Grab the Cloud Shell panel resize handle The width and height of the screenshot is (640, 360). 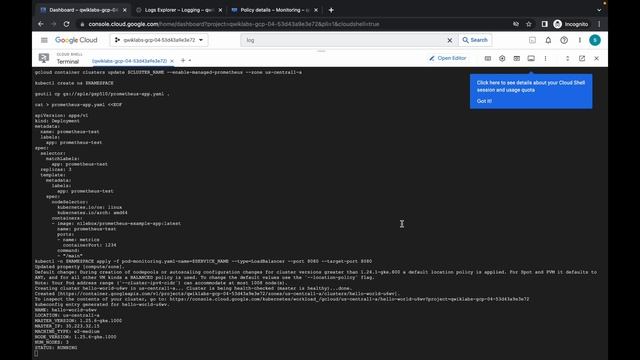(x=321, y=51)
